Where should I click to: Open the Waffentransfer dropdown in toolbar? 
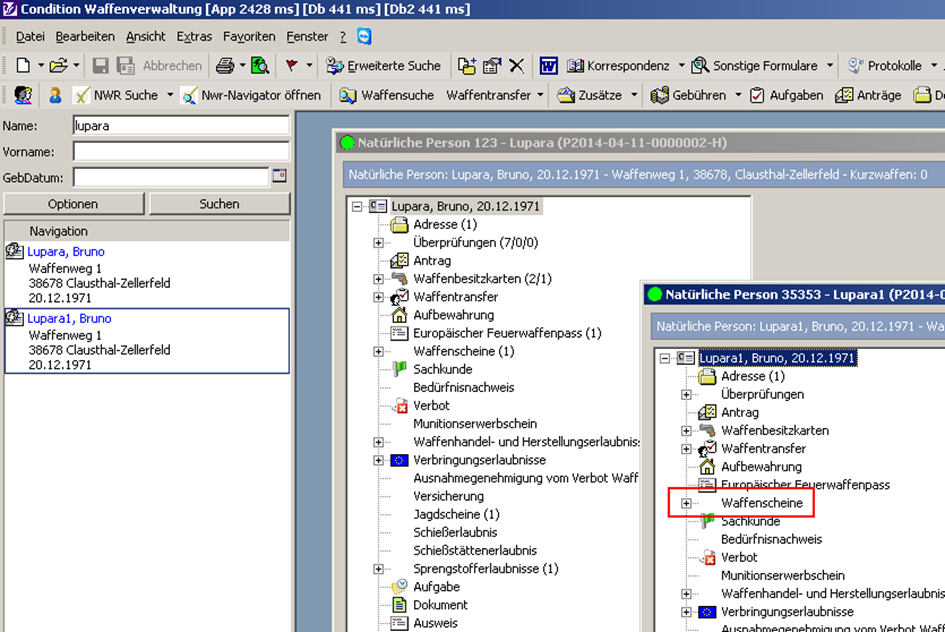coord(540,95)
